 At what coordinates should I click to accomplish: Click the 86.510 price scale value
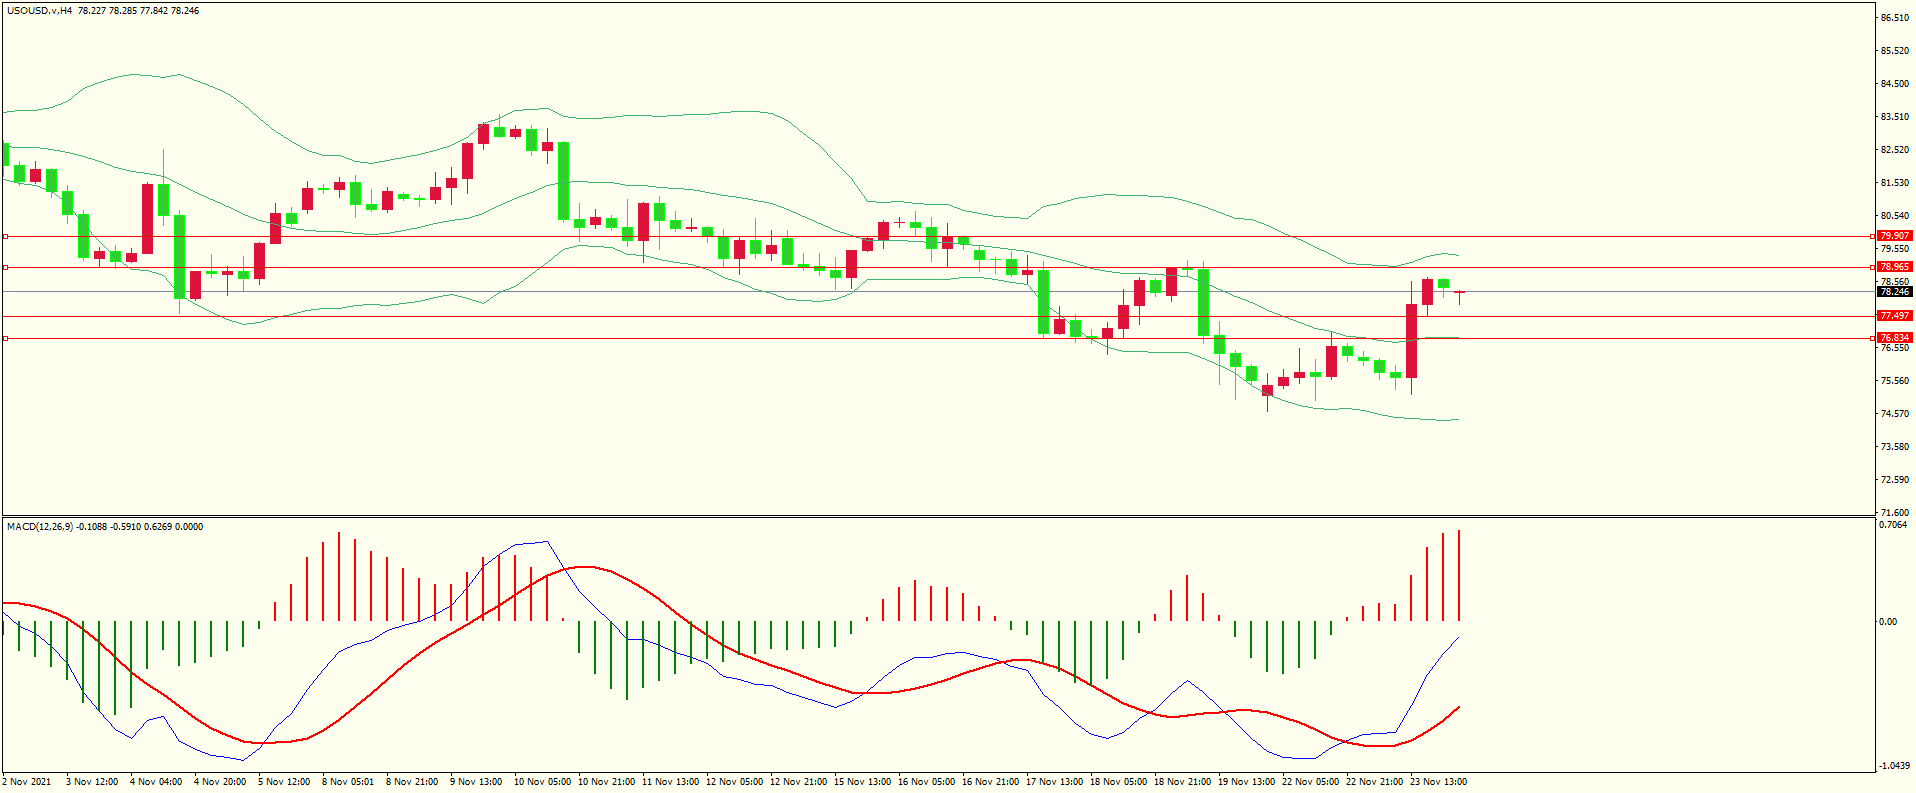click(1894, 18)
